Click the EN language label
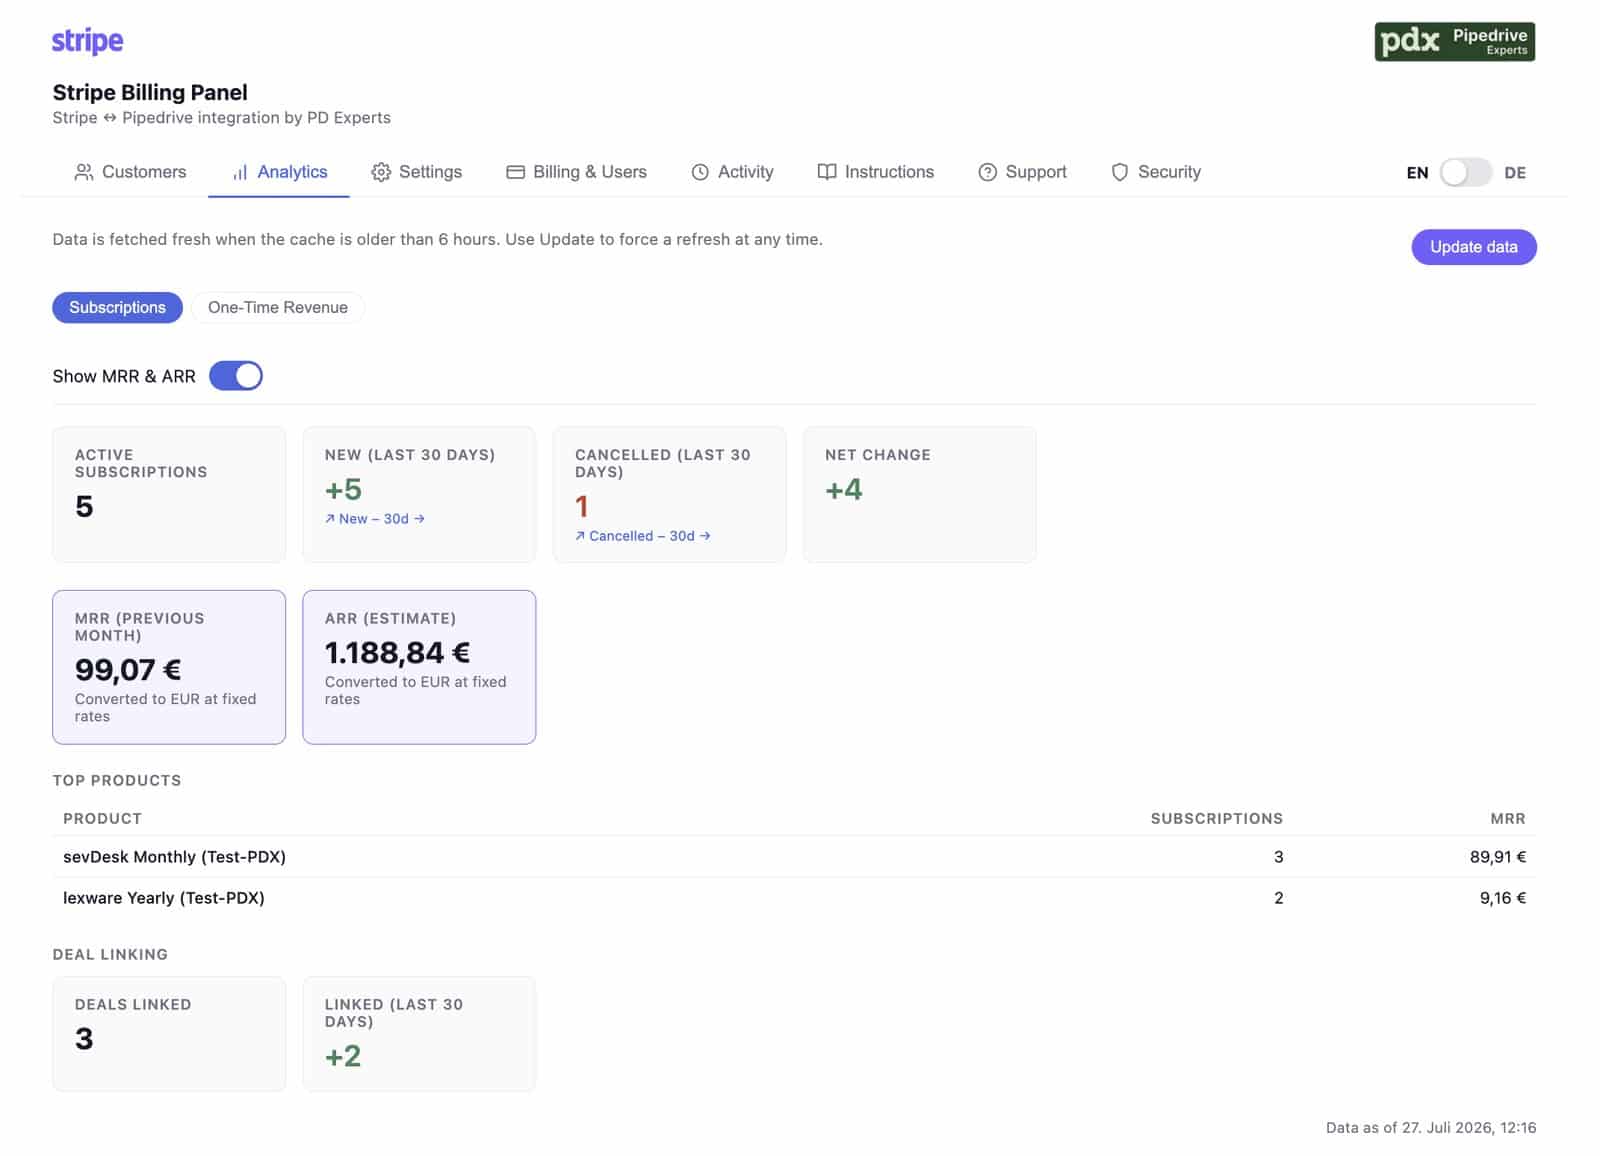The image size is (1600, 1156). (x=1417, y=173)
